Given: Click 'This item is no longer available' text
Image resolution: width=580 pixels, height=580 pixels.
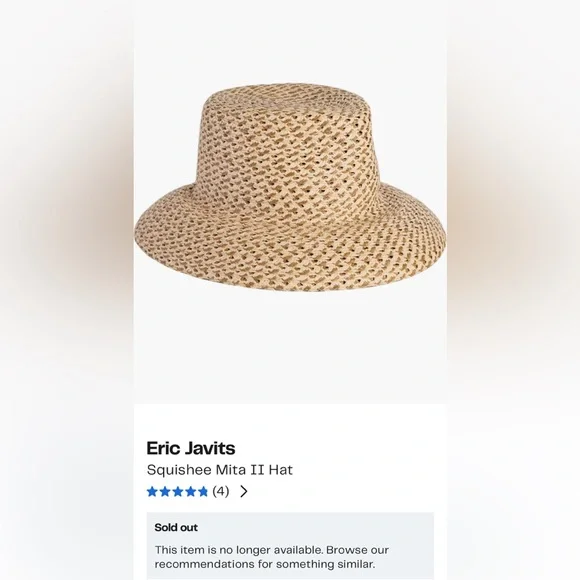Looking at the screenshot, I should coord(239,550).
